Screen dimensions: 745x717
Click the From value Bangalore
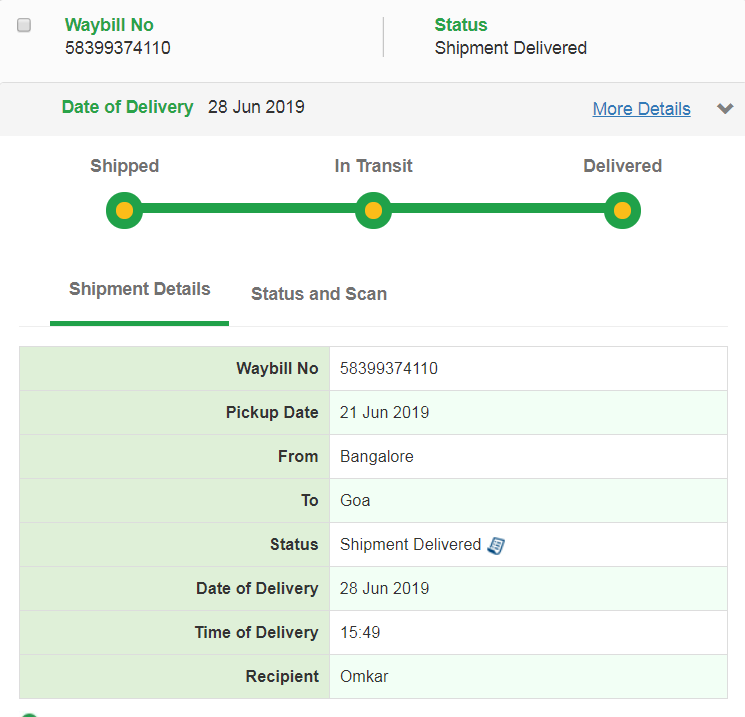[377, 457]
